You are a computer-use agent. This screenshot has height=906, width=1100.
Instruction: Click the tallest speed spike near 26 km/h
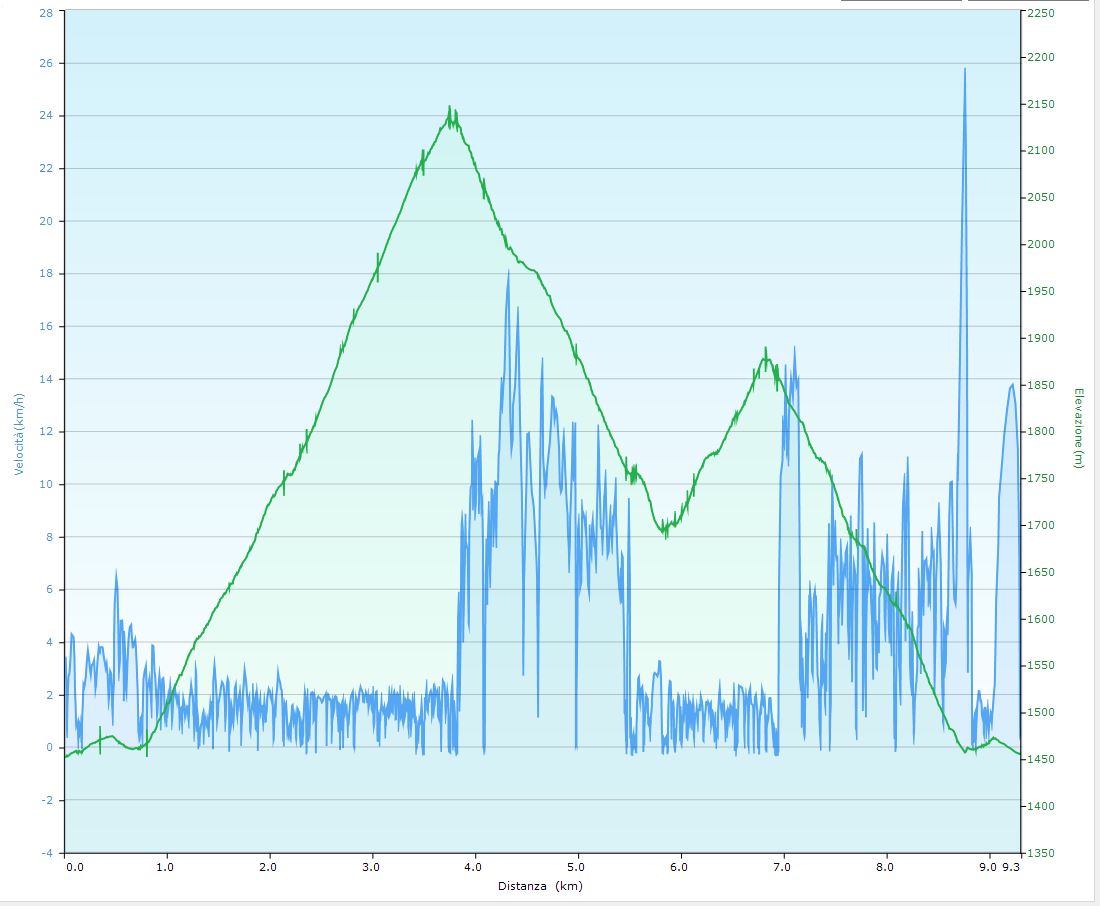pyautogui.click(x=964, y=70)
